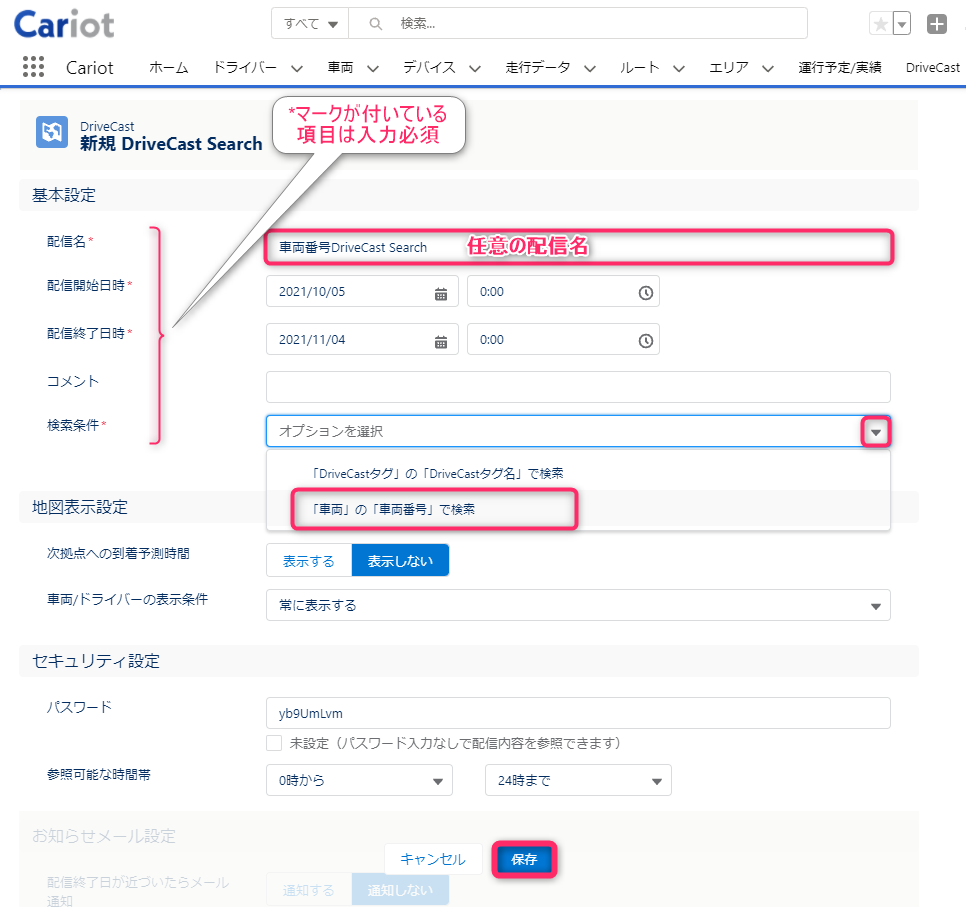Open the 車両 tab
The width and height of the screenshot is (966, 913).
click(x=340, y=67)
